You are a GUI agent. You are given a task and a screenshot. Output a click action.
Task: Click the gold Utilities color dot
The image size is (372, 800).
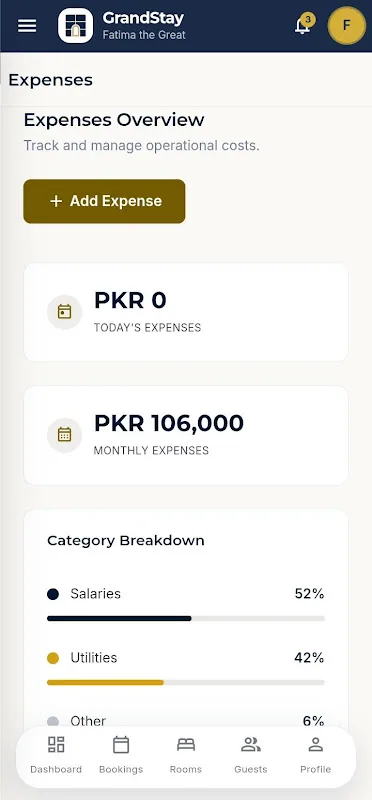point(53,658)
